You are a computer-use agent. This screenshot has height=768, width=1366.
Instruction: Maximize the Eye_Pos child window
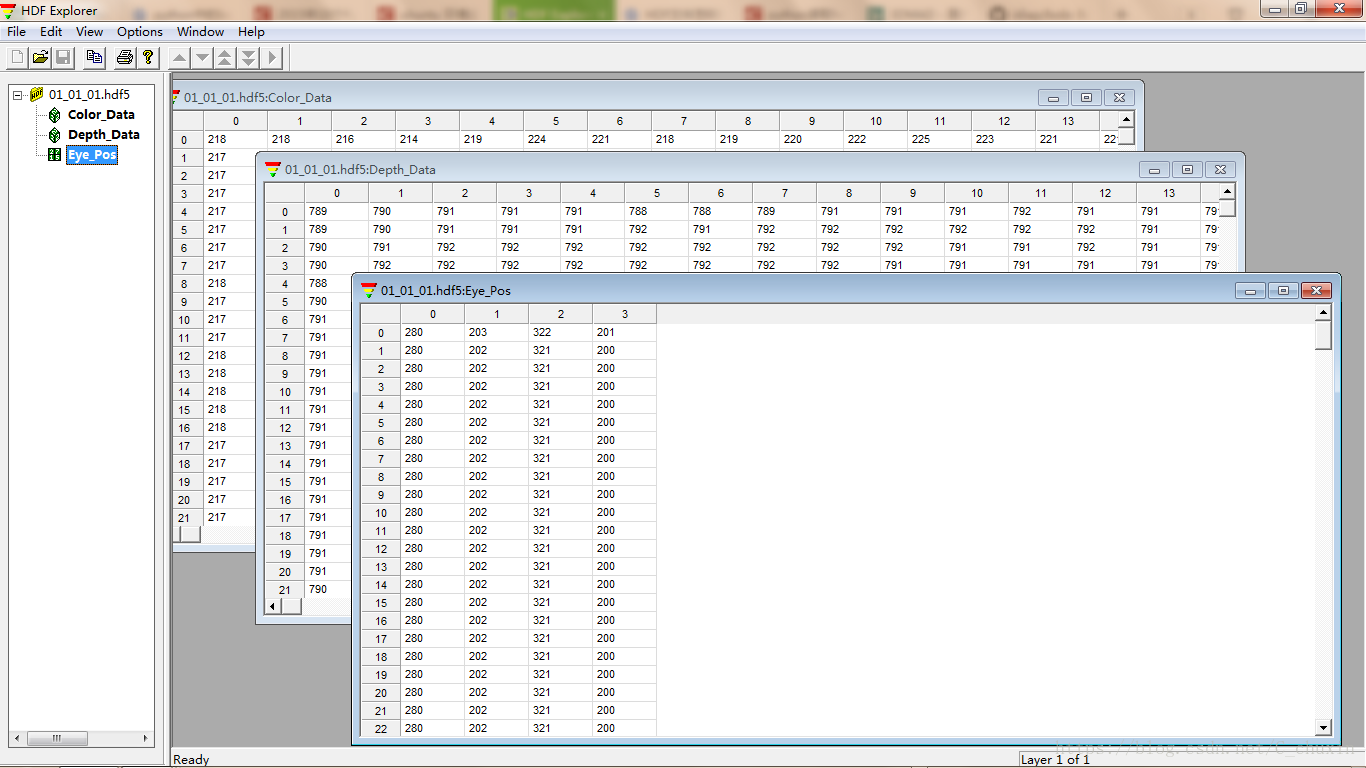(x=1283, y=291)
